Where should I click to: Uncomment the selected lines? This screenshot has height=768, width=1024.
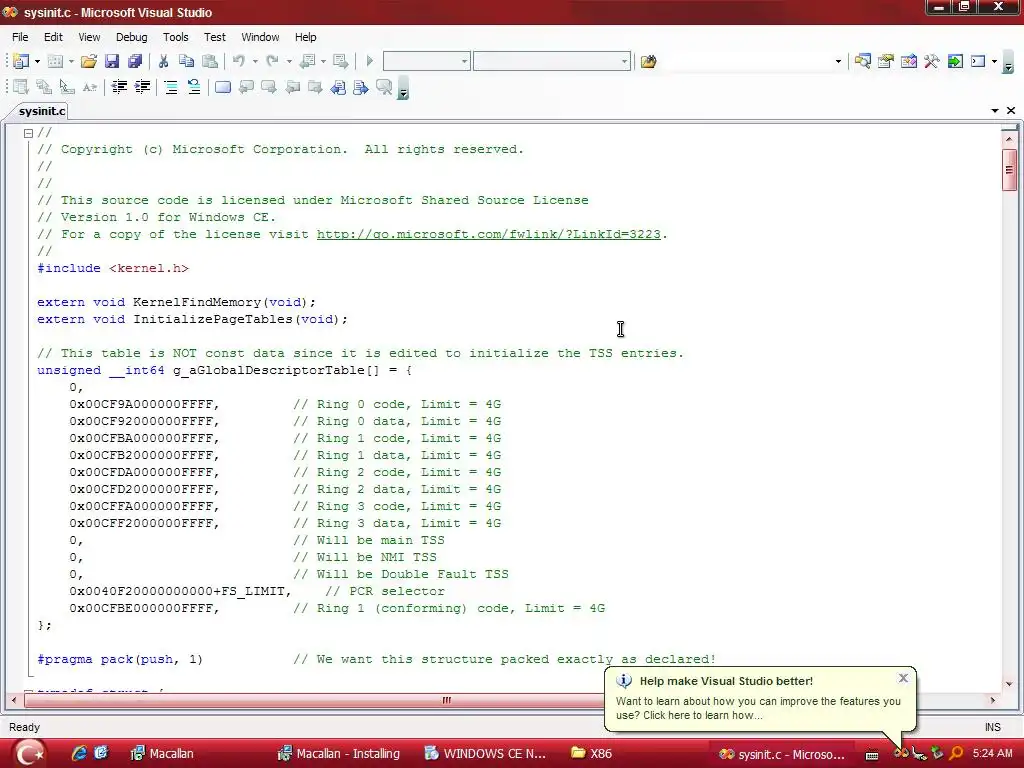[194, 87]
